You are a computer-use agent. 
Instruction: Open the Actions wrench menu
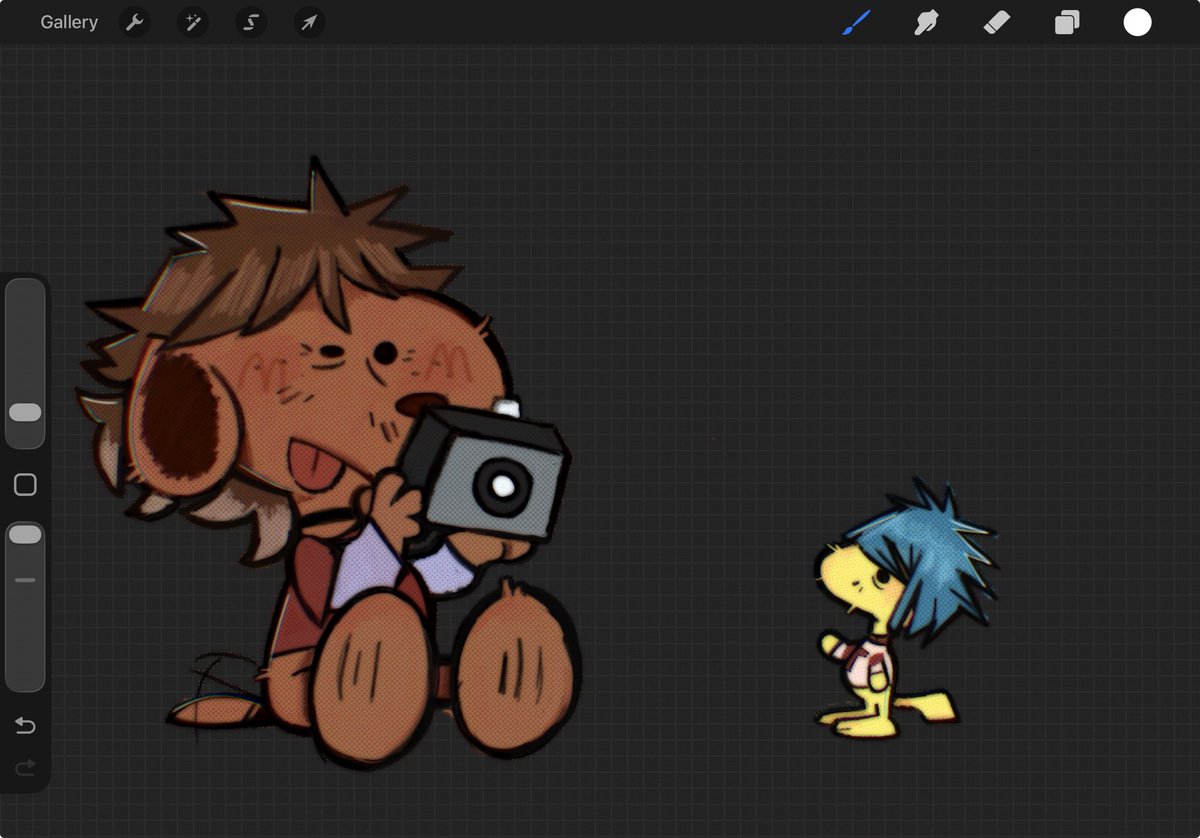click(134, 22)
